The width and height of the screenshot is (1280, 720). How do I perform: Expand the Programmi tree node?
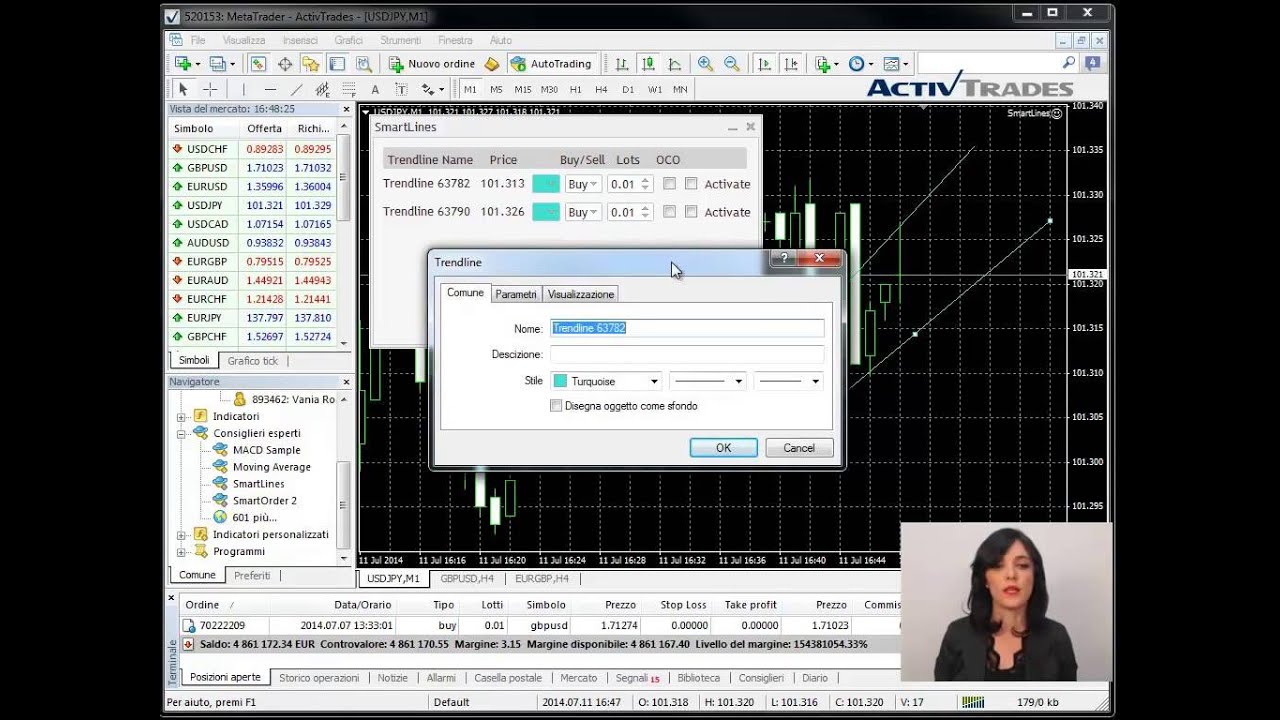coord(181,552)
